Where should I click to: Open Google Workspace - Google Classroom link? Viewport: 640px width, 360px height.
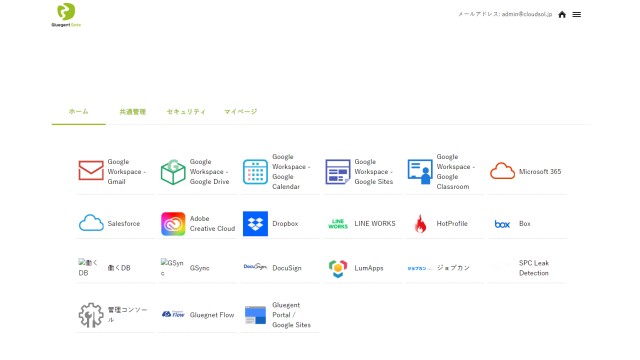[456, 172]
